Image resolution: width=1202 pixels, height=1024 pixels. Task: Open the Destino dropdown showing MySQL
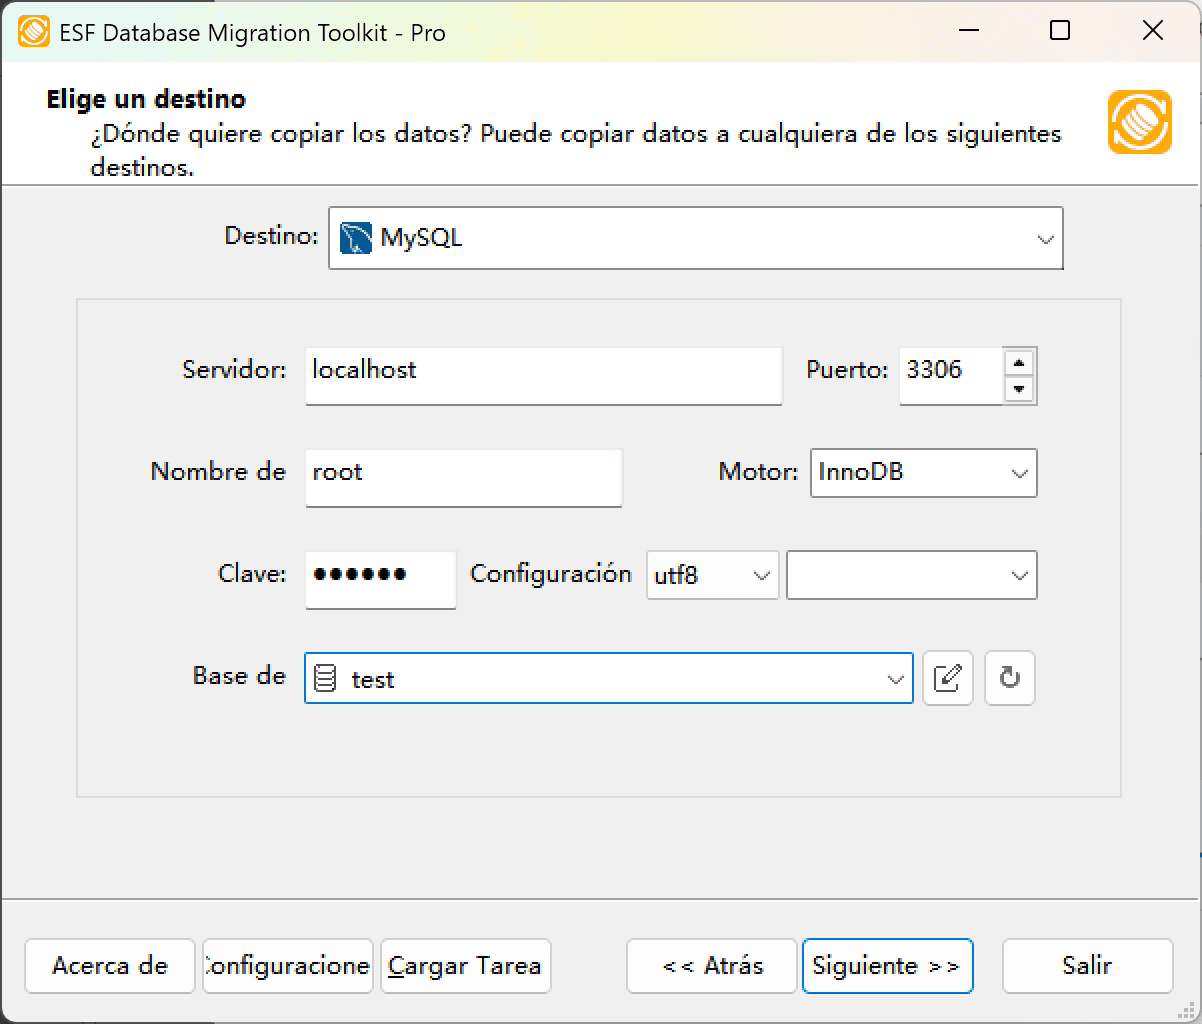(1046, 238)
